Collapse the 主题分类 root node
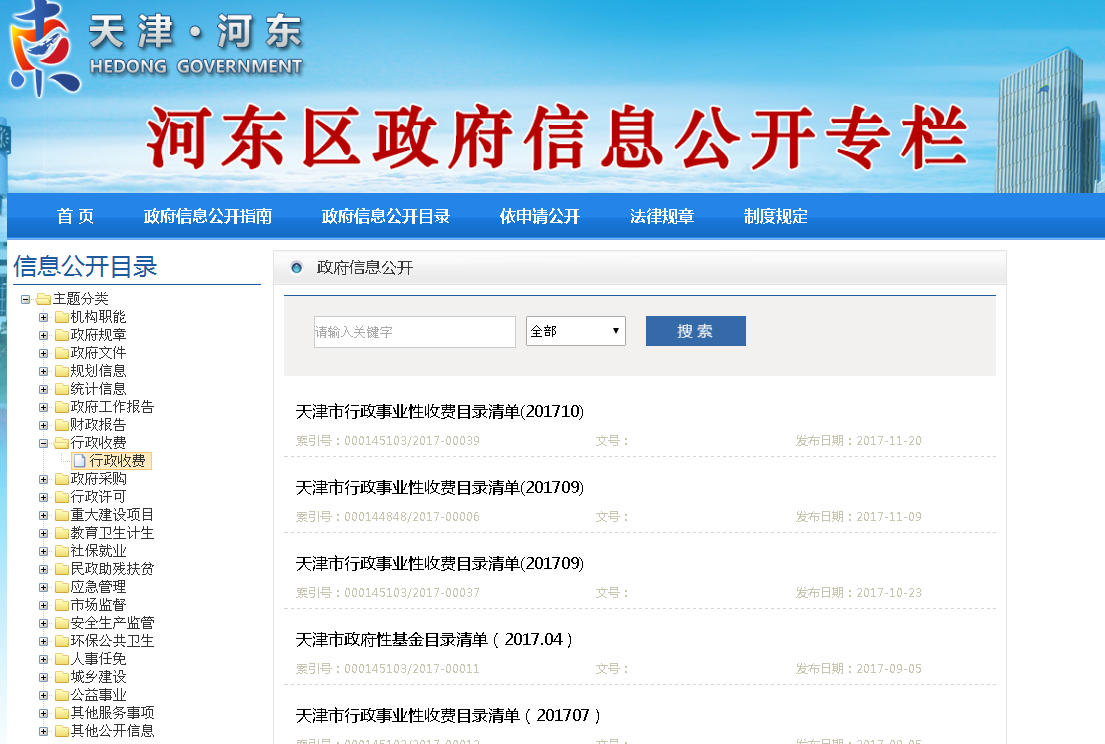The width and height of the screenshot is (1105, 744). [x=25, y=299]
